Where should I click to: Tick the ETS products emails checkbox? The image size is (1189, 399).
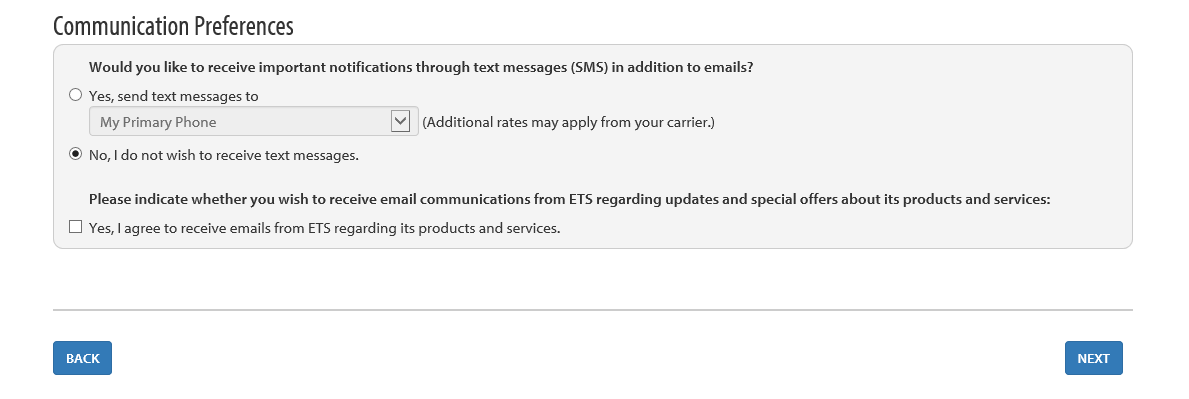75,227
